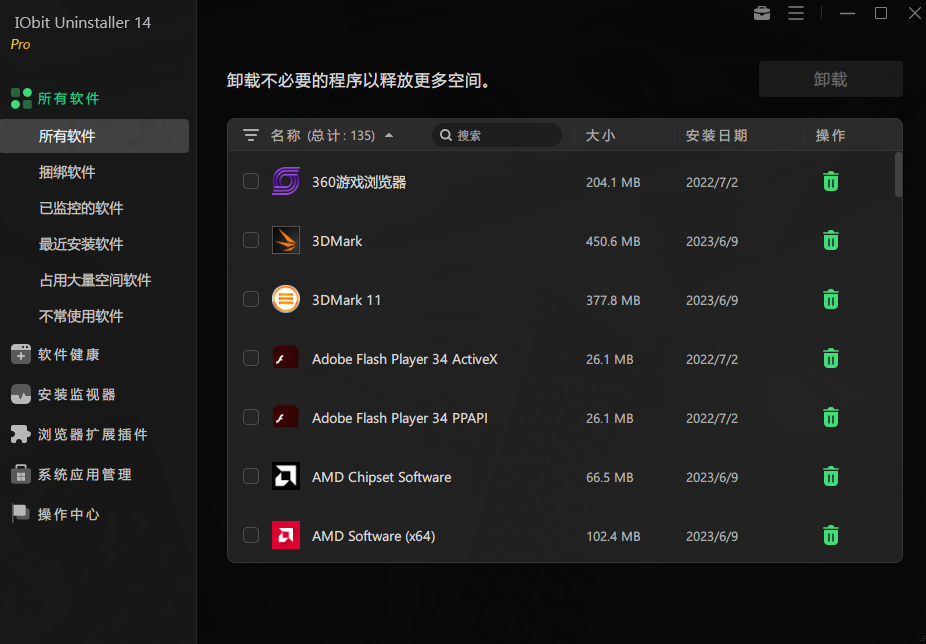
Task: Click the printer icon in the title bar
Action: pyautogui.click(x=761, y=13)
